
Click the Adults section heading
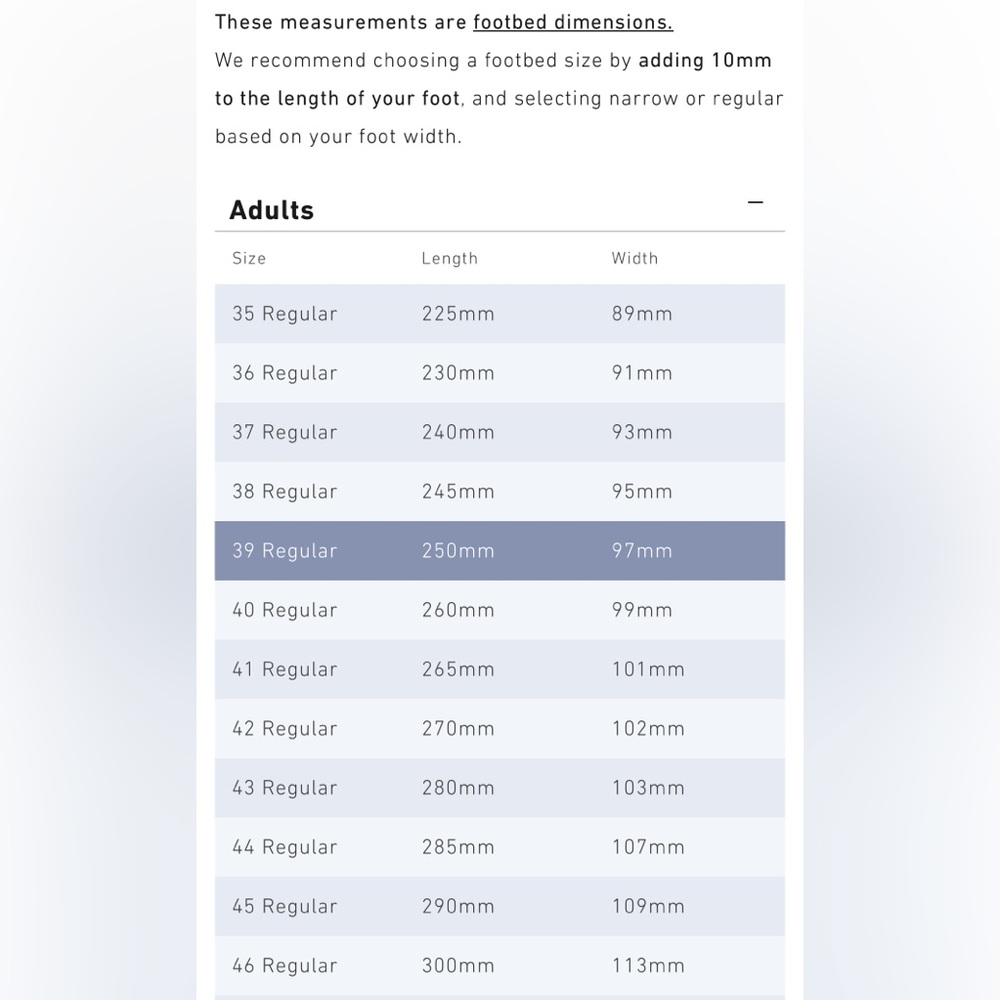[x=272, y=210]
